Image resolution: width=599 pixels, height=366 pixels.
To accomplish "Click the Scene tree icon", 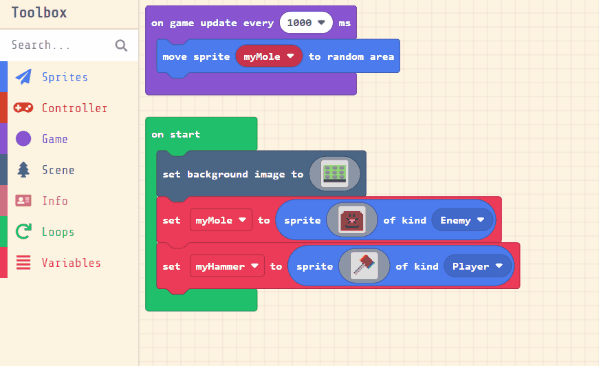I will [x=23, y=170].
